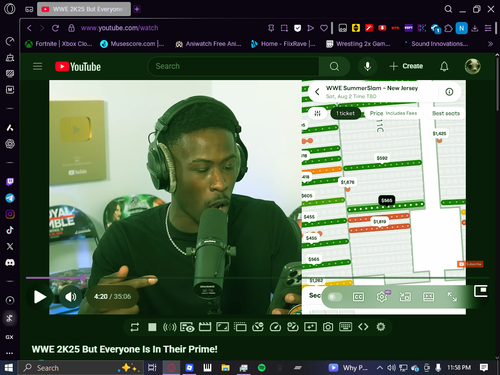Open the account avatar menu
The height and width of the screenshot is (375, 500).
point(472,66)
